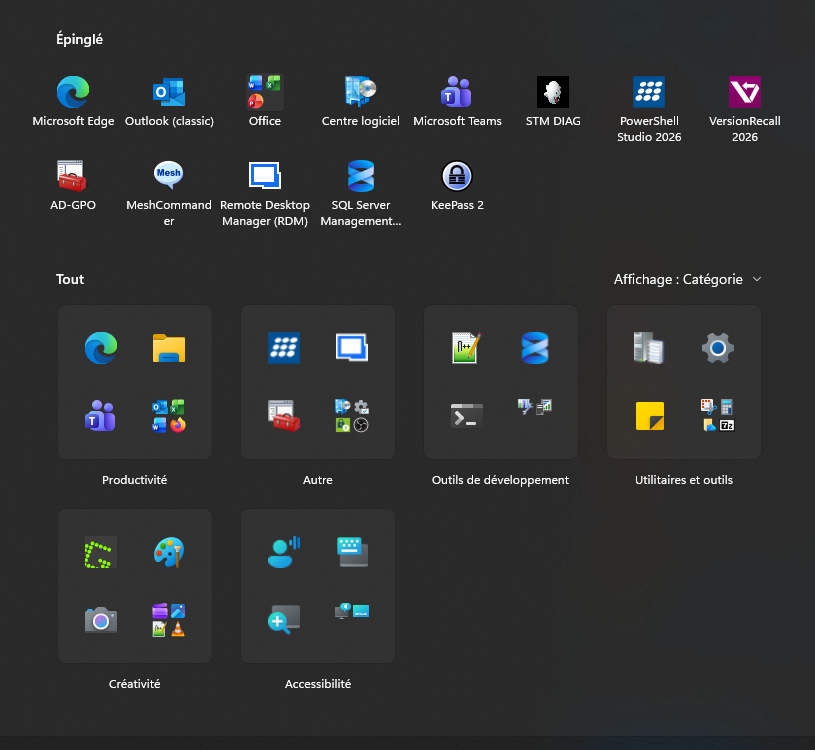Launch KeePass 2

[457, 186]
